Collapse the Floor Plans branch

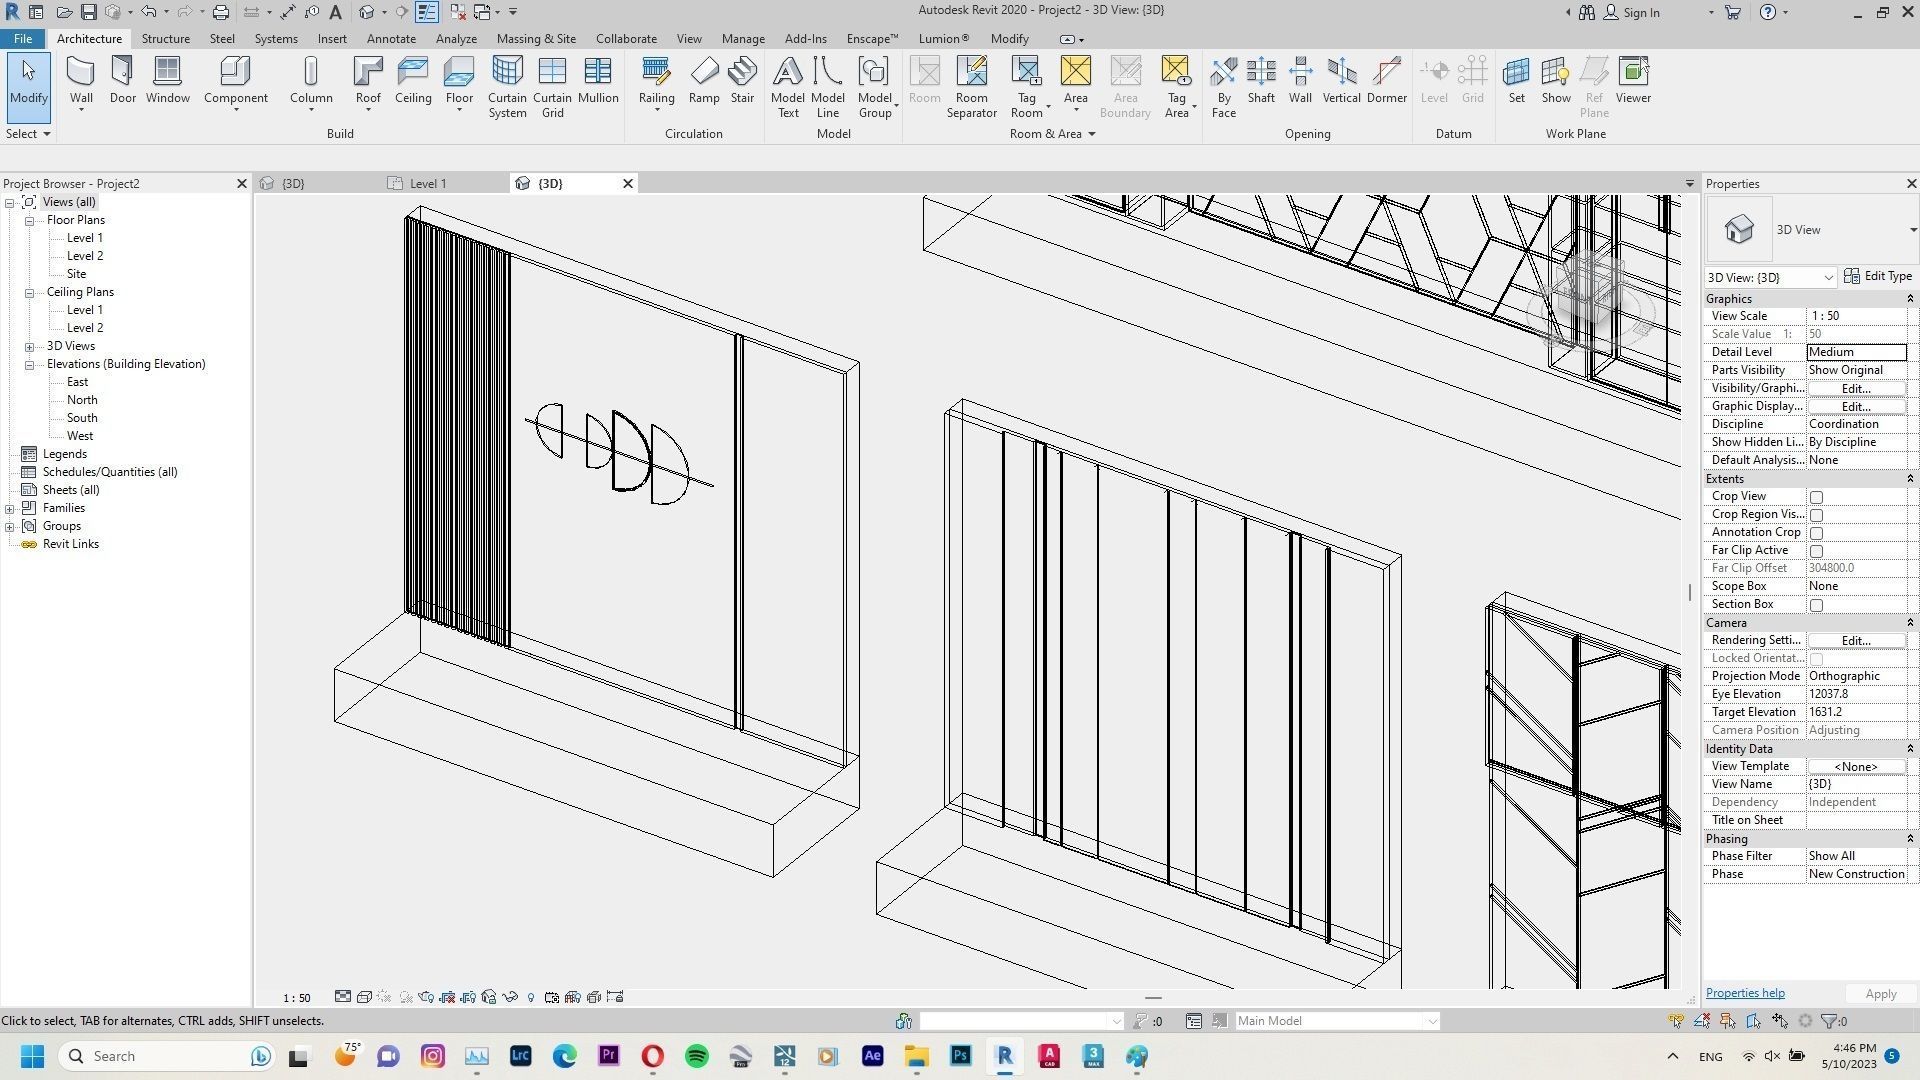29,219
